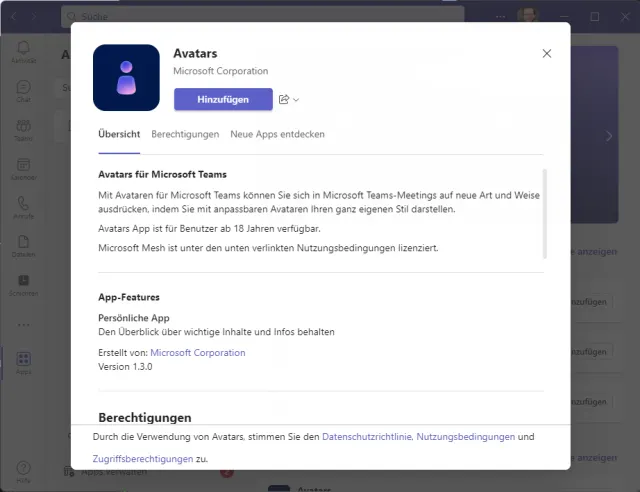640x492 pixels.
Task: Click Microsoft Corporation publisher text under title
Action: click(220, 71)
